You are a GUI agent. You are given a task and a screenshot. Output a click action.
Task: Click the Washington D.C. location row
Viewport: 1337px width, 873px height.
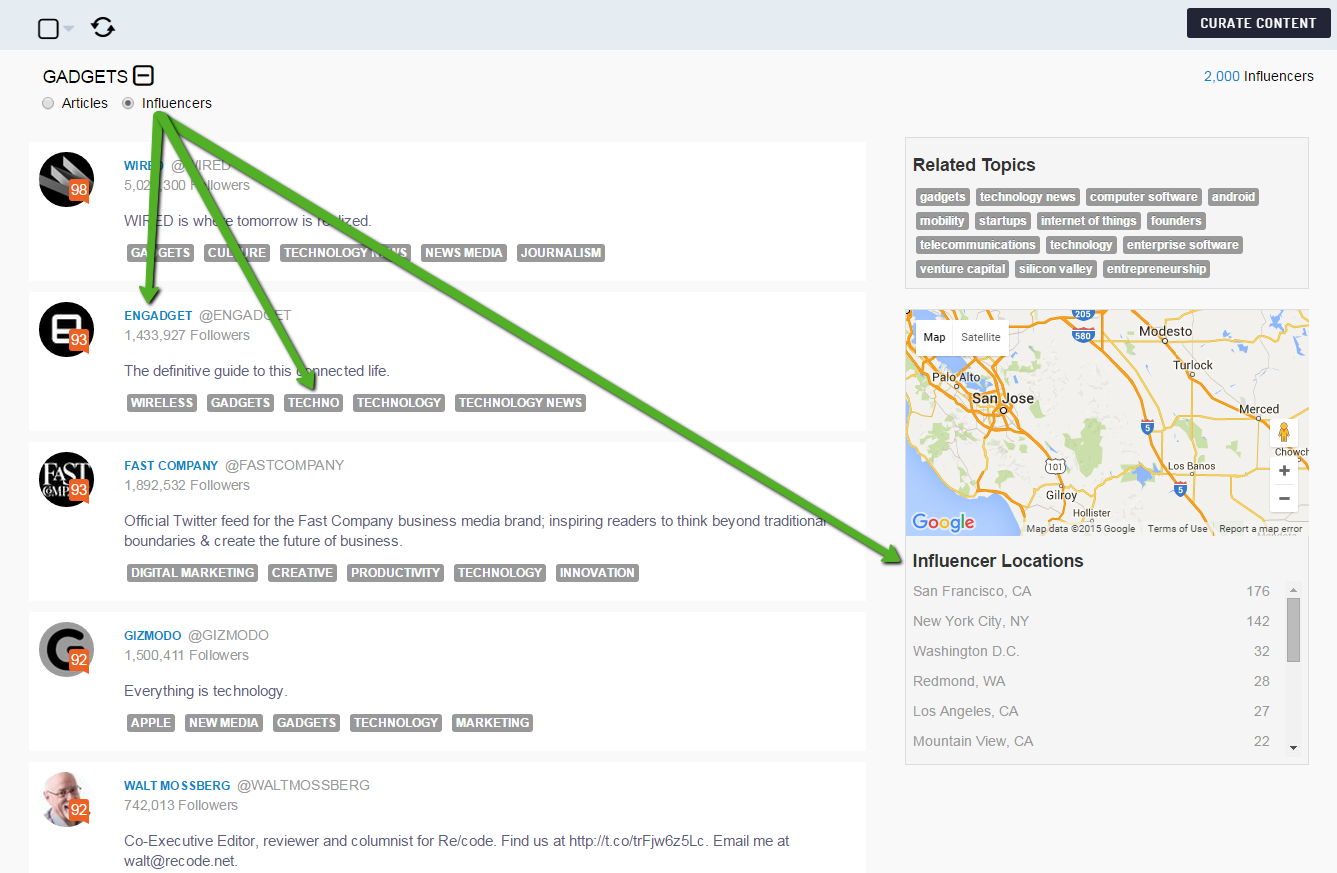pos(1091,651)
